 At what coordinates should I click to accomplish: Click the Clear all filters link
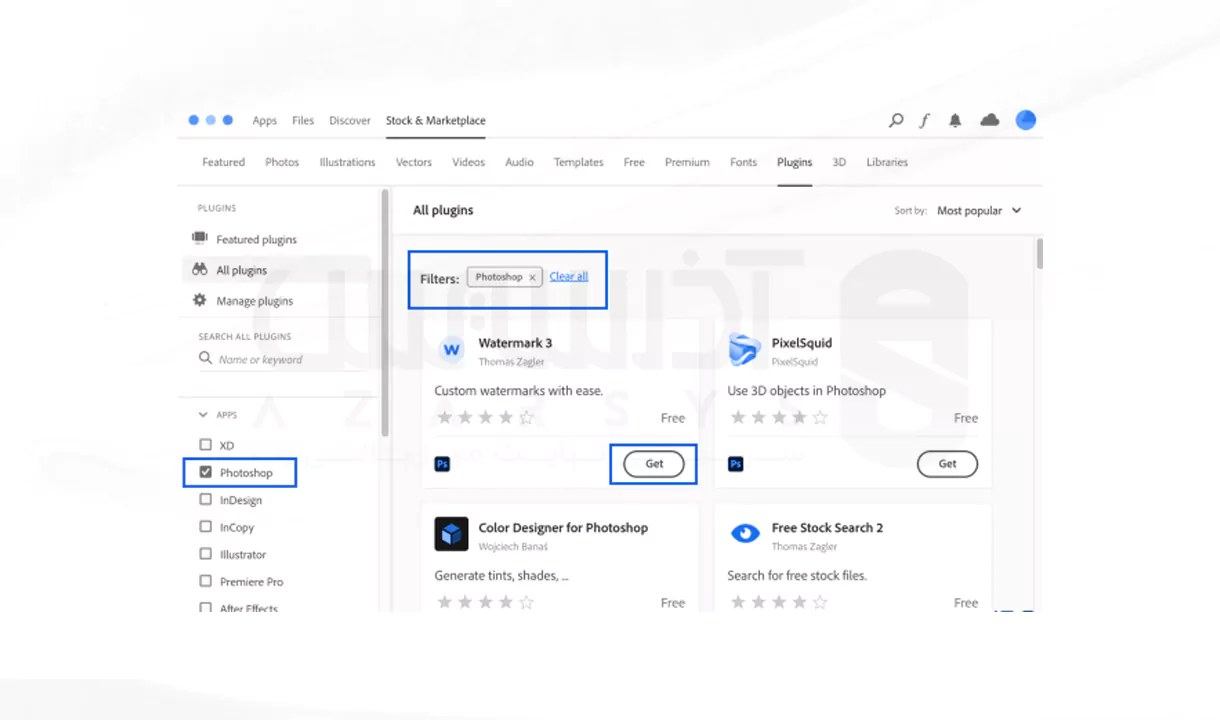[x=568, y=277]
